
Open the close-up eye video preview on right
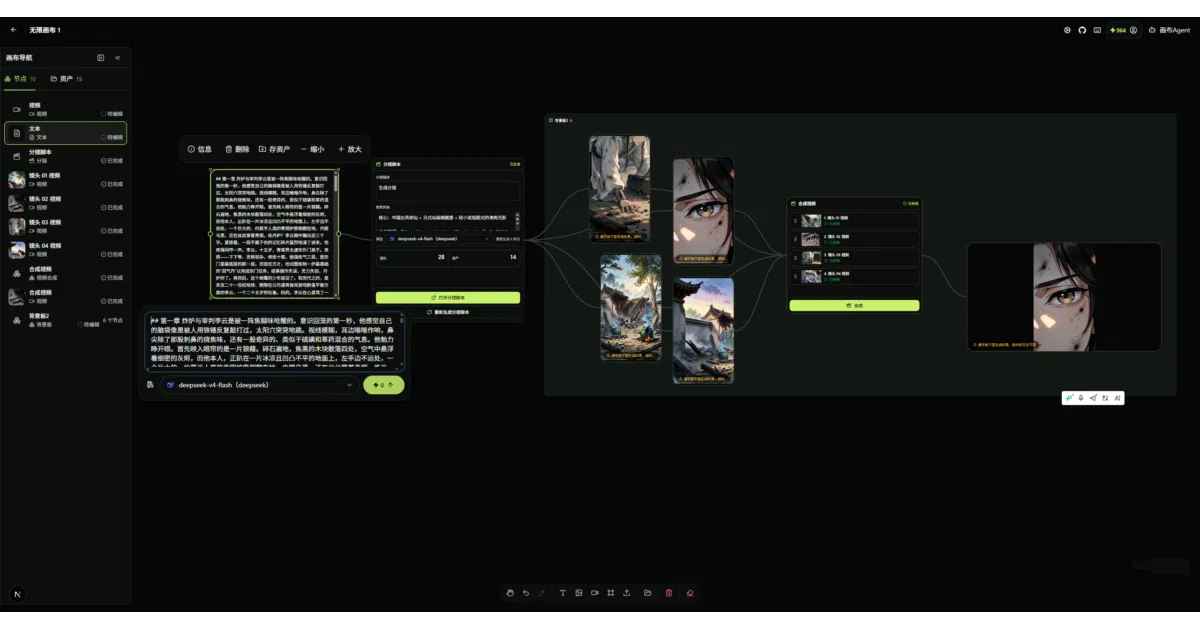coord(1064,296)
